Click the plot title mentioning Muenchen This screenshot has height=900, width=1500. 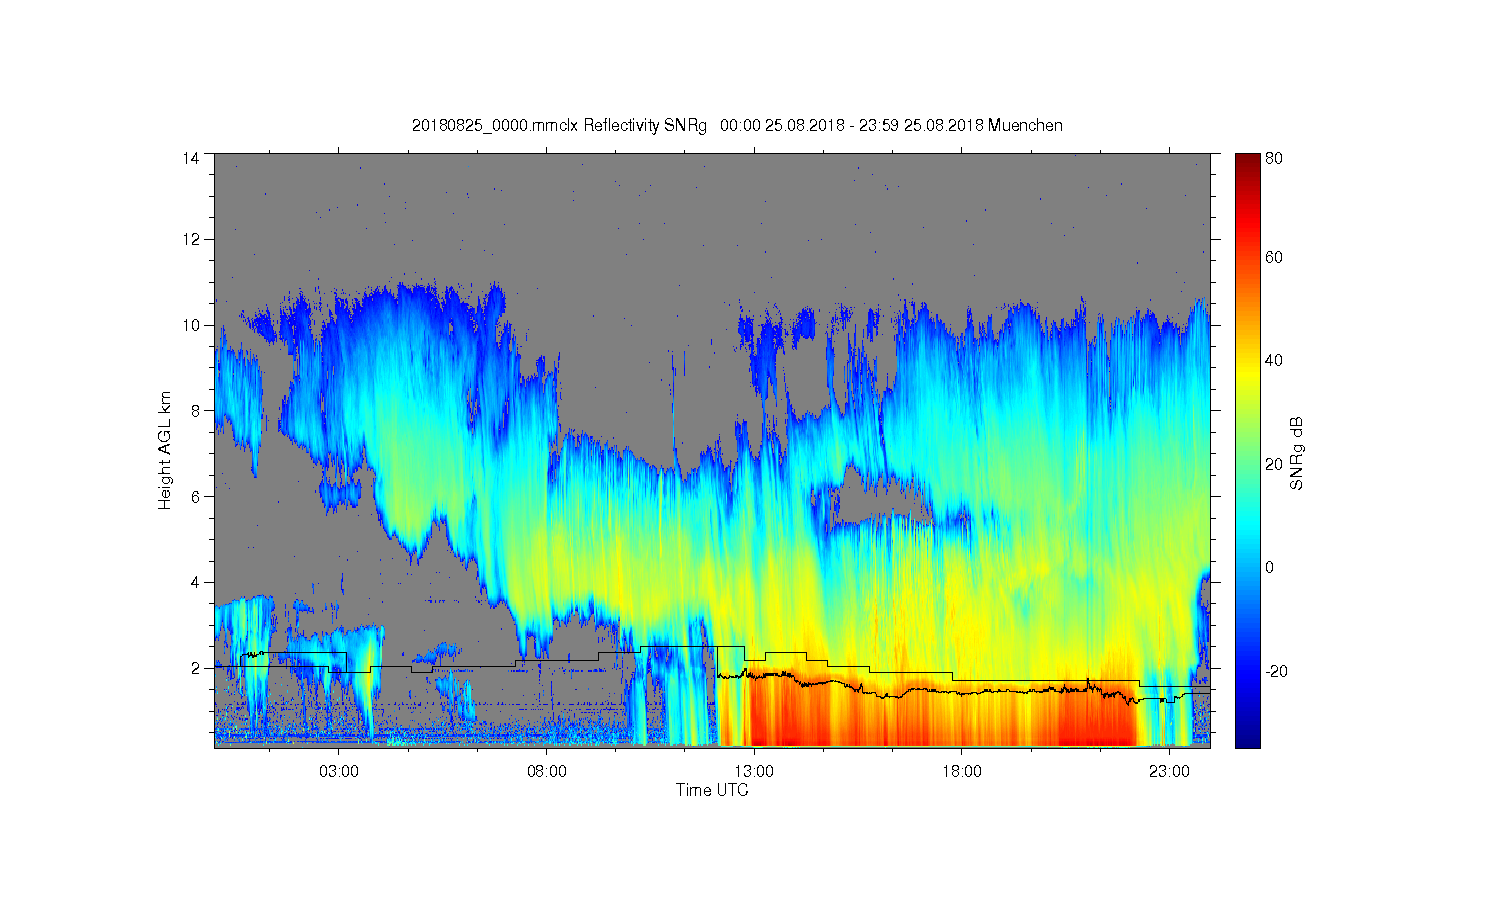(737, 126)
